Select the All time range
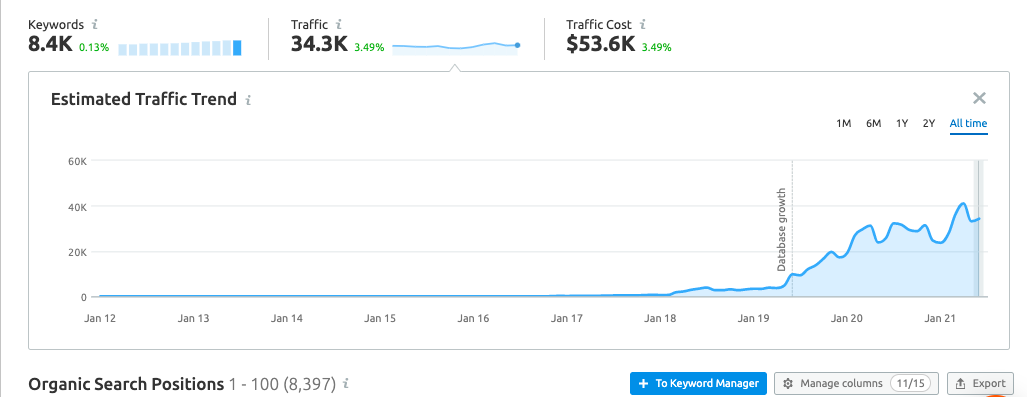The height and width of the screenshot is (397, 1027). 968,123
